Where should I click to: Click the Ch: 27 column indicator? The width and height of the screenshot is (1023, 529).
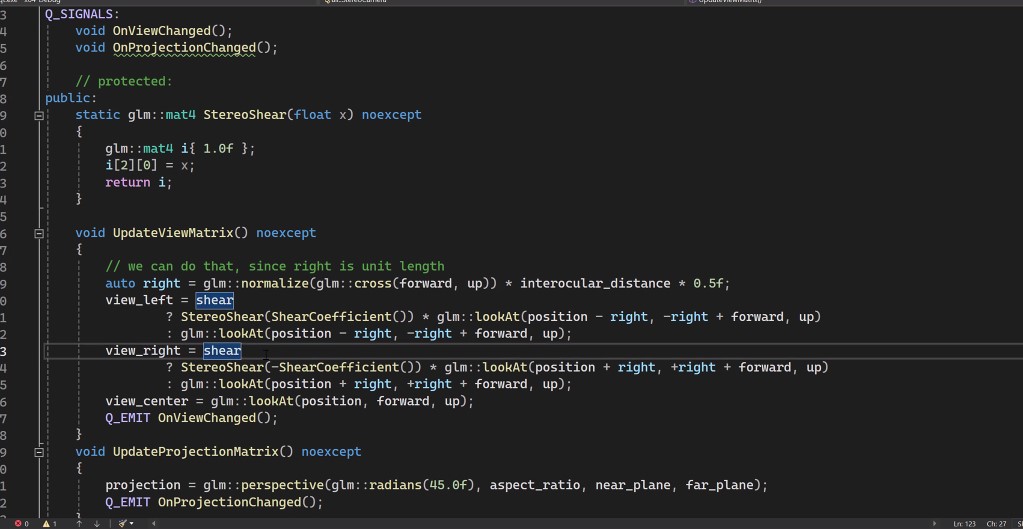point(996,523)
